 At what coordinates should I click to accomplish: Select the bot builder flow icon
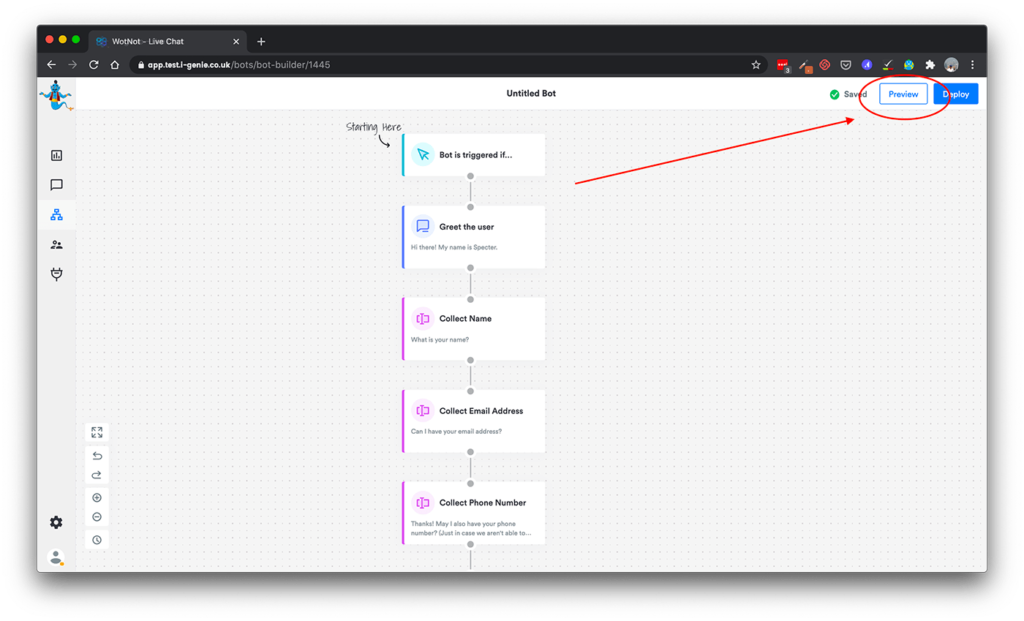[56, 215]
